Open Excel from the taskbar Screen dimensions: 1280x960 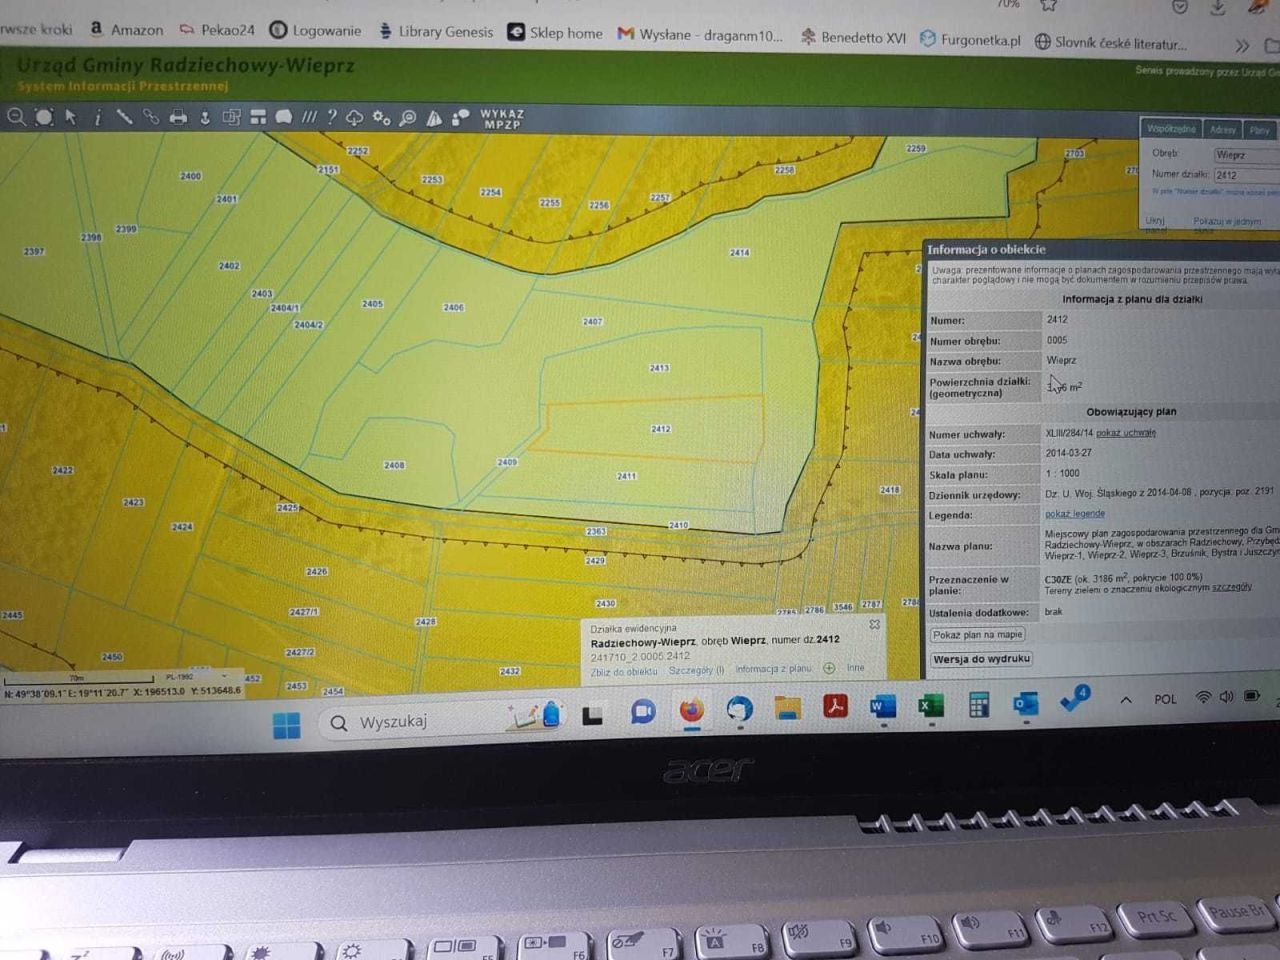[x=931, y=706]
